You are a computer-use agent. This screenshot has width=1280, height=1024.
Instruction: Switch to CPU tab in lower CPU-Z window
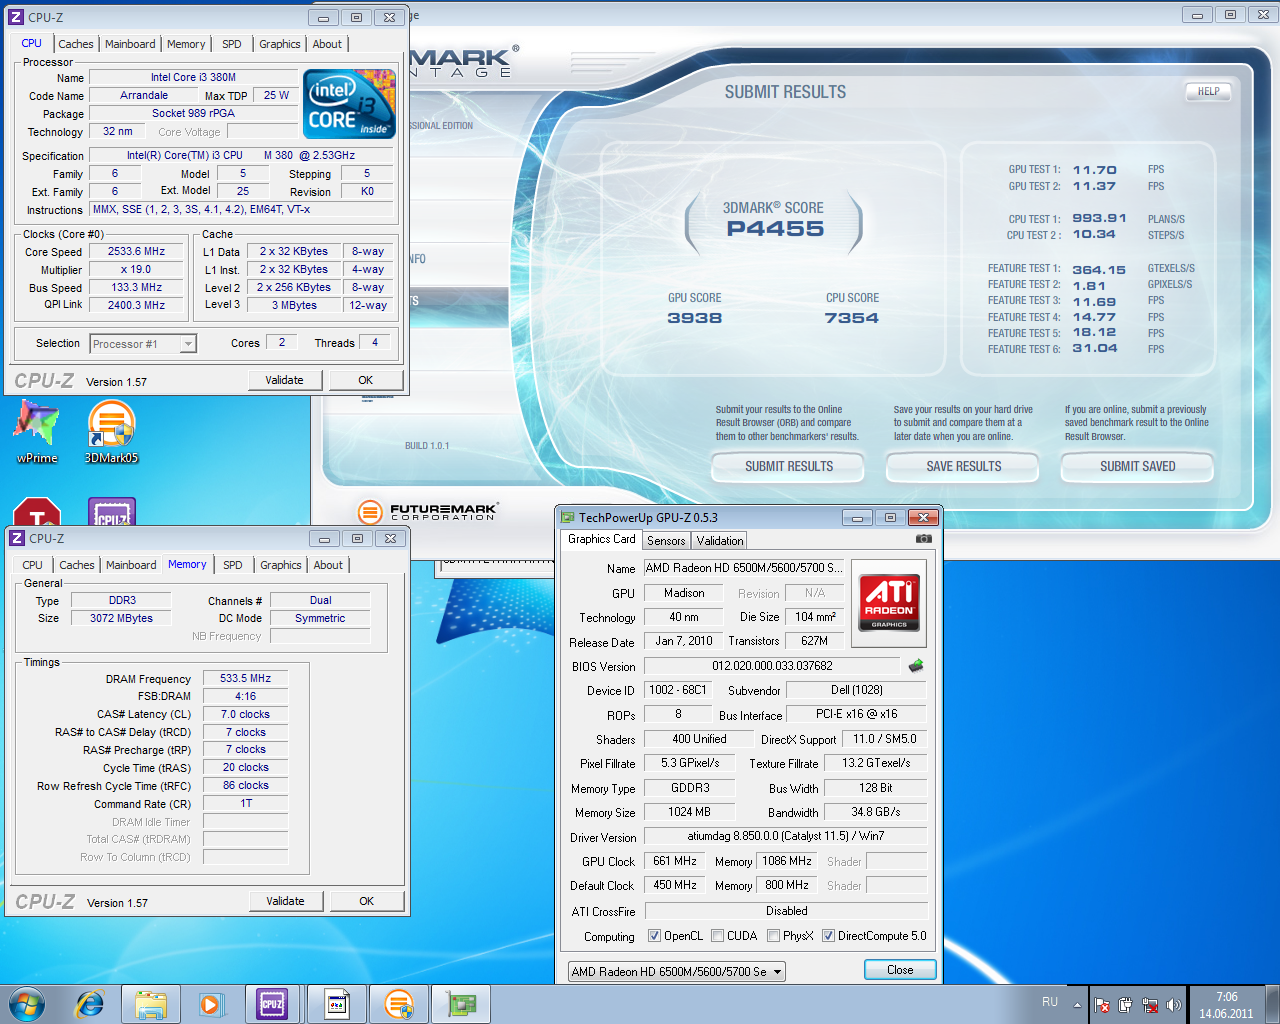pyautogui.click(x=33, y=565)
